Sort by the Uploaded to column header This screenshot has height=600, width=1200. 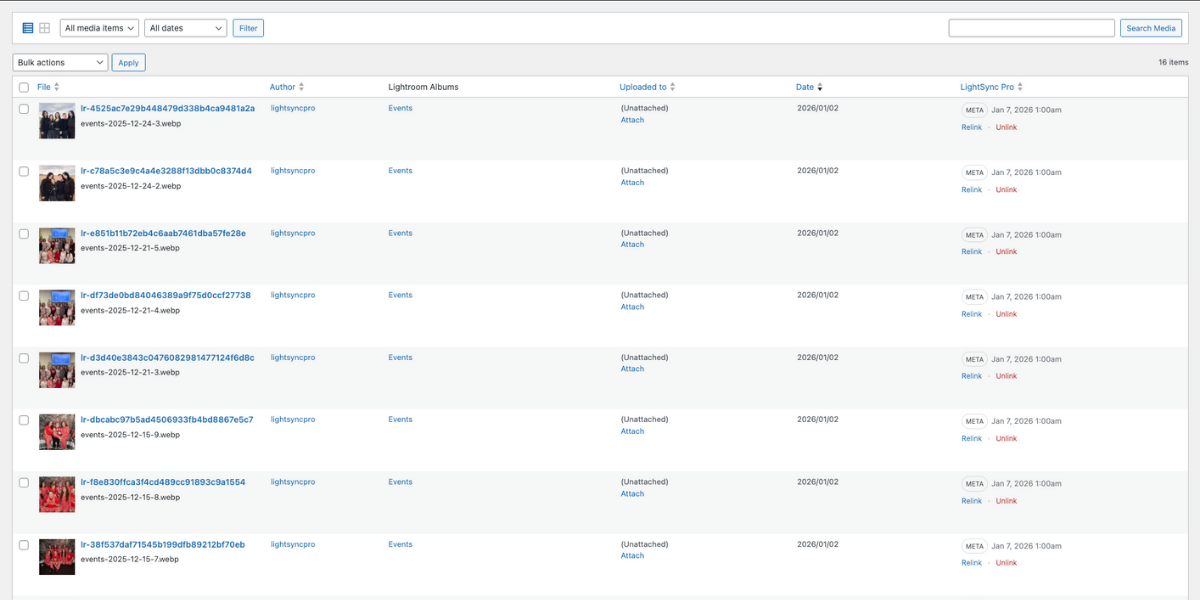point(642,87)
